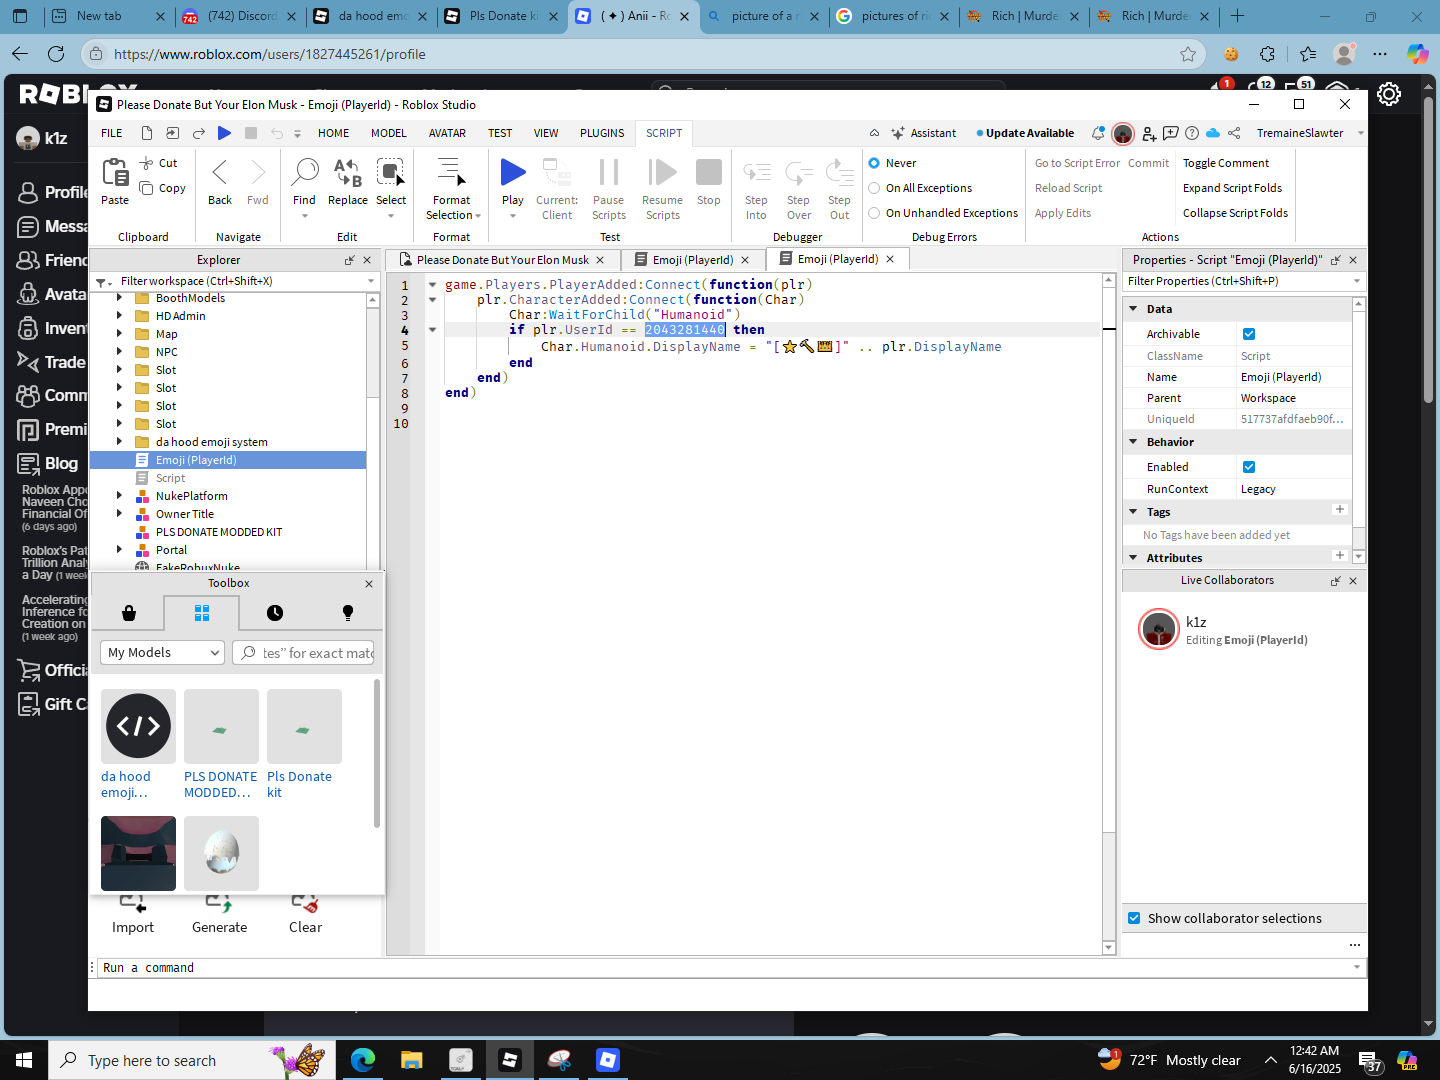The image size is (1440, 1080).
Task: Click Expand Script Folds
Action: pos(1232,188)
